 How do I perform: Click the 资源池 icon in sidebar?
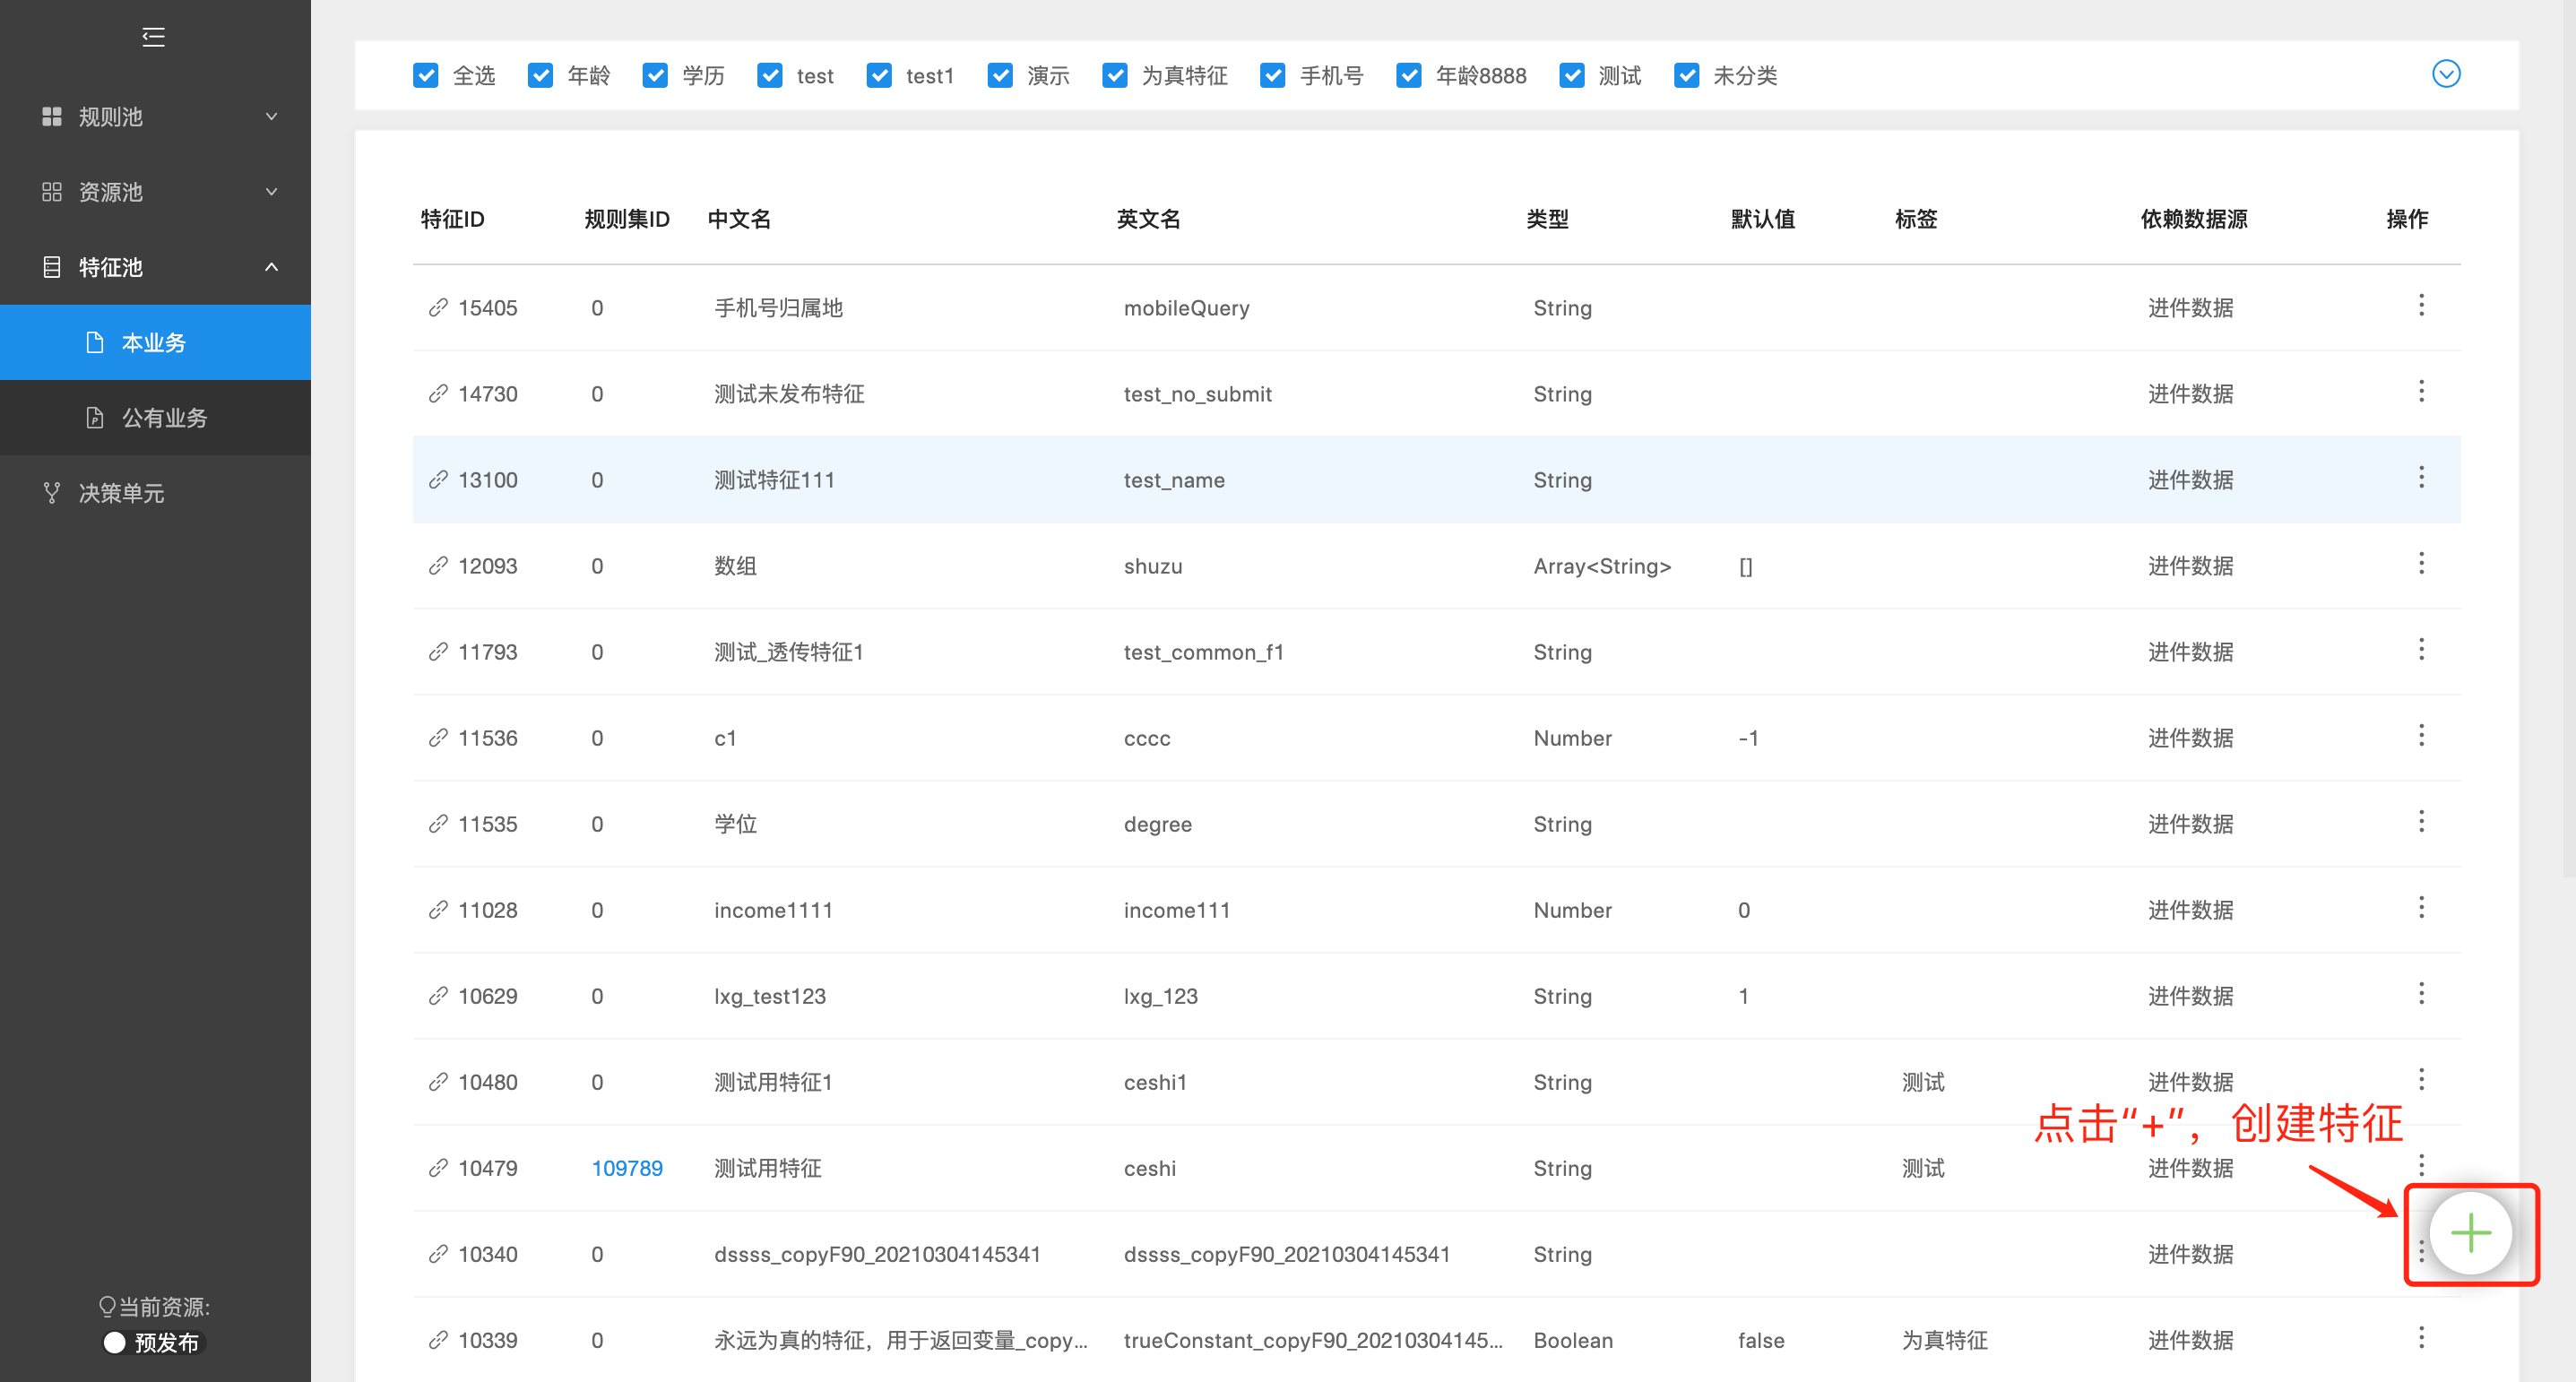[52, 192]
